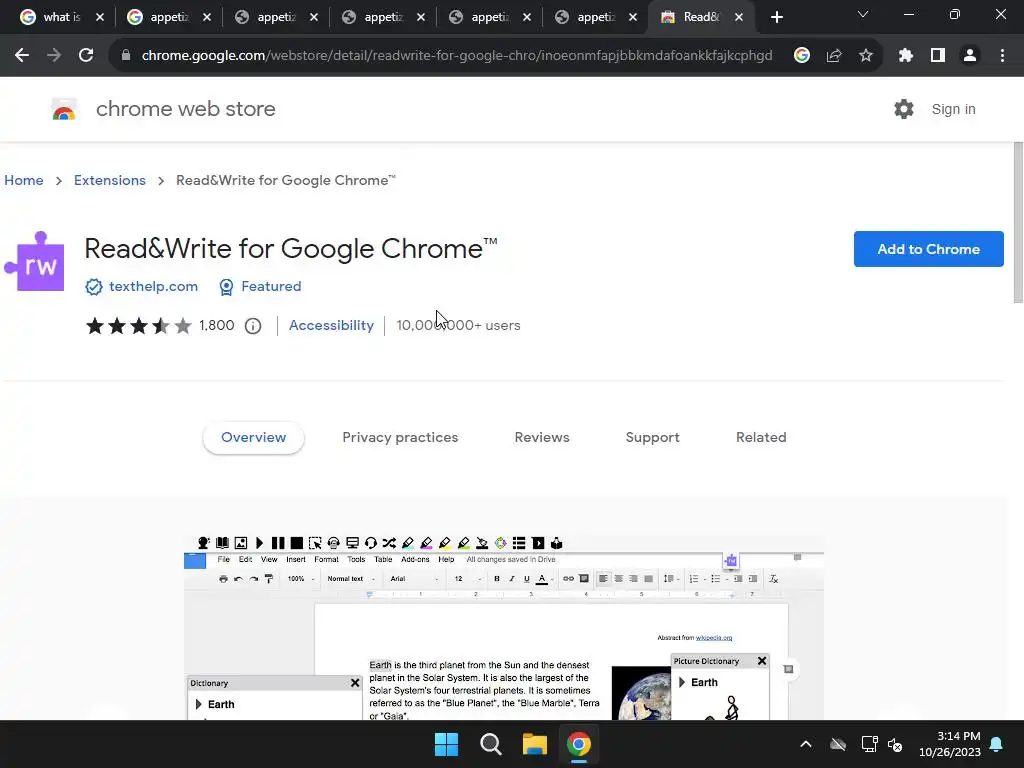Open Chrome's three-dot menu
1024x768 pixels.
coord(1002,56)
